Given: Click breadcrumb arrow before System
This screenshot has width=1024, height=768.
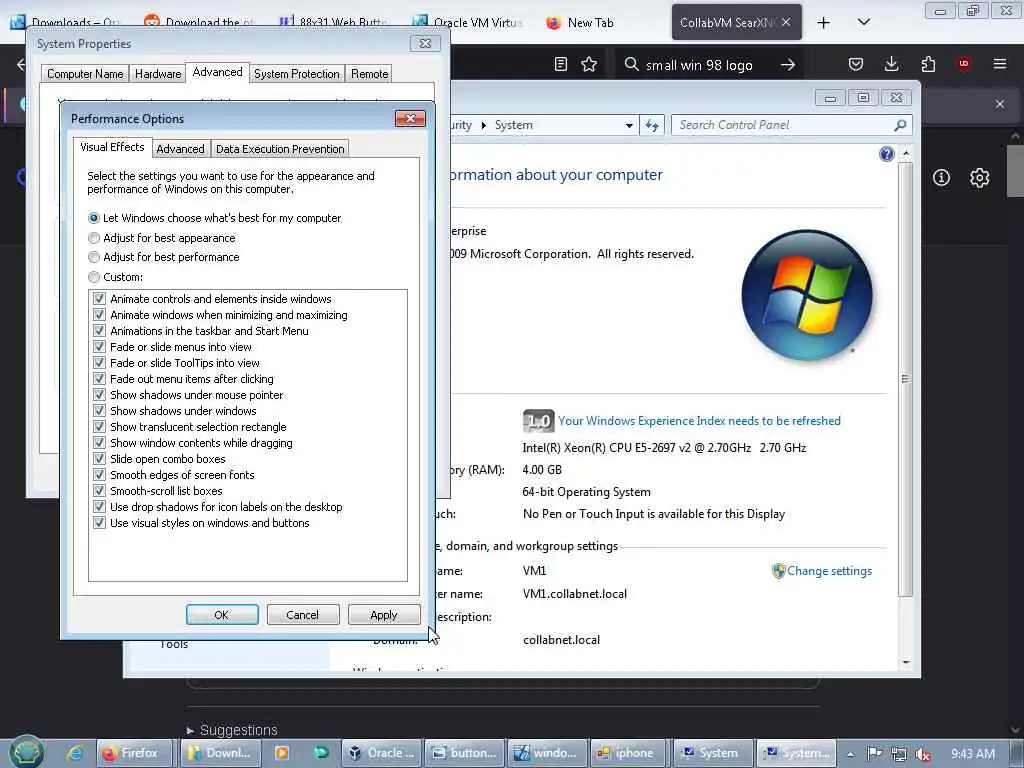Looking at the screenshot, I should 483,125.
